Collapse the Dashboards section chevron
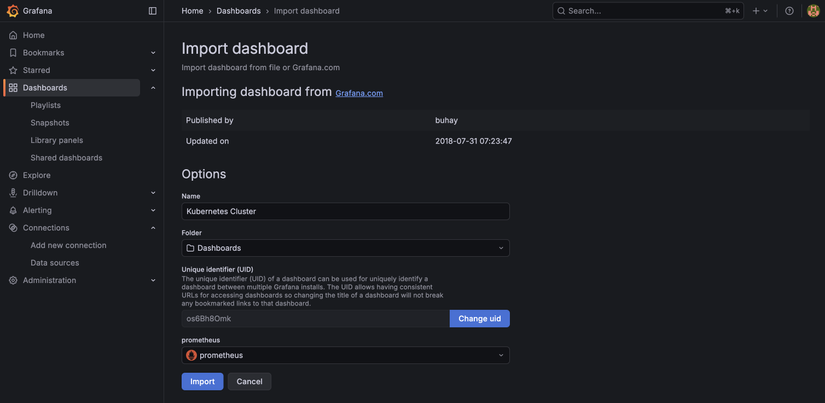Viewport: 825px width, 403px height. point(153,88)
